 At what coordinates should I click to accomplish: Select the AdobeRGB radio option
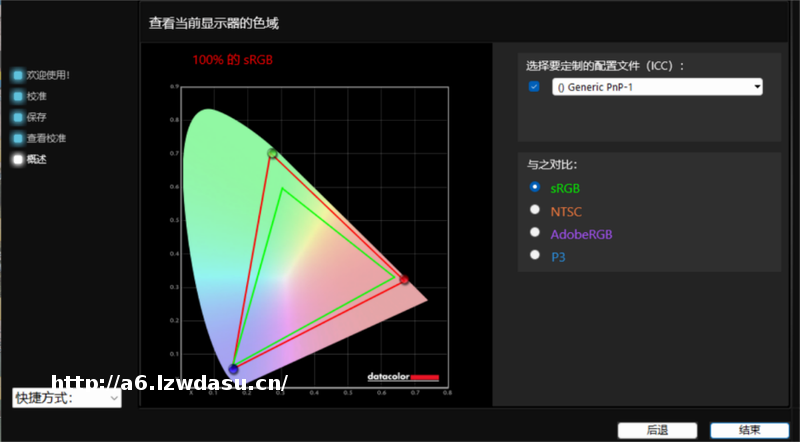[535, 233]
